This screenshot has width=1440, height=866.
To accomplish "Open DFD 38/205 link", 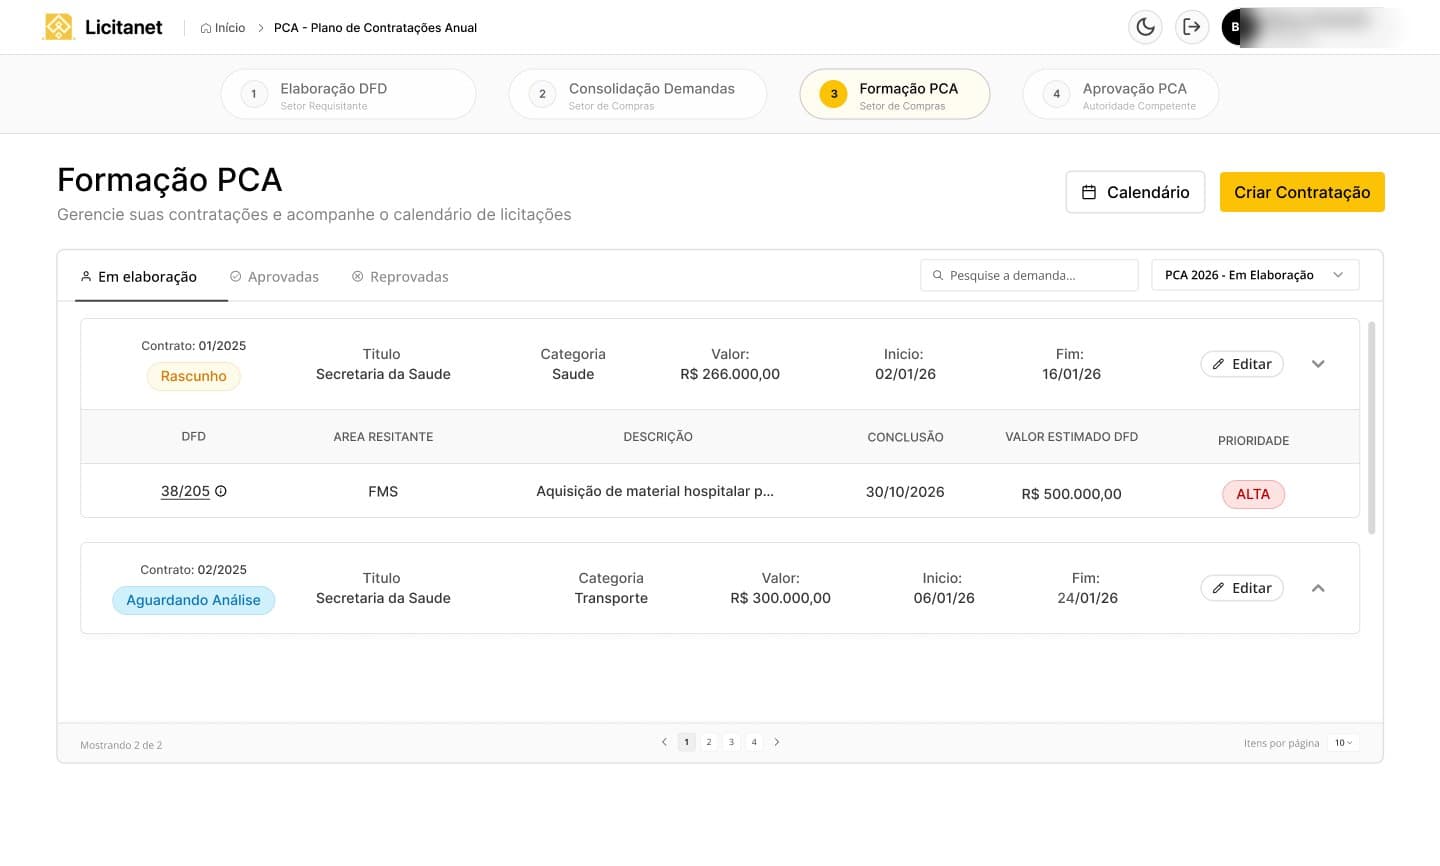I will point(185,491).
